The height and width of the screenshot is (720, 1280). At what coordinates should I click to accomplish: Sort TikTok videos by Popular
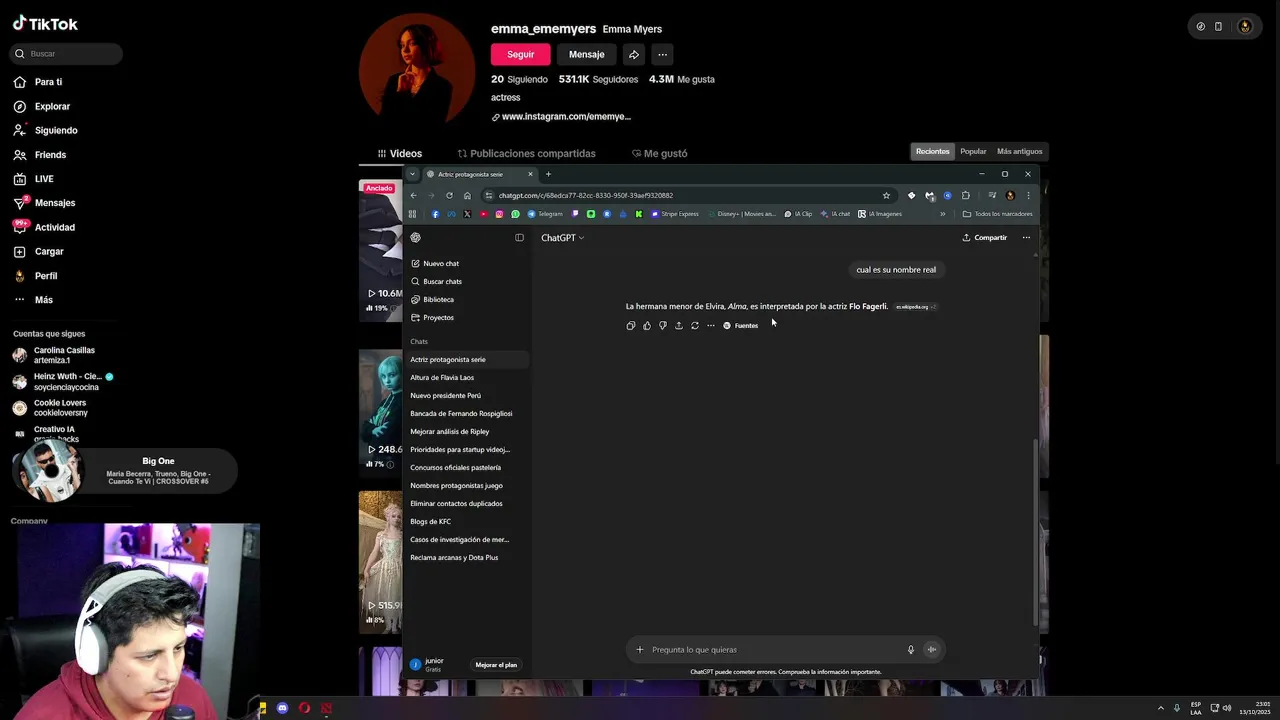point(973,152)
